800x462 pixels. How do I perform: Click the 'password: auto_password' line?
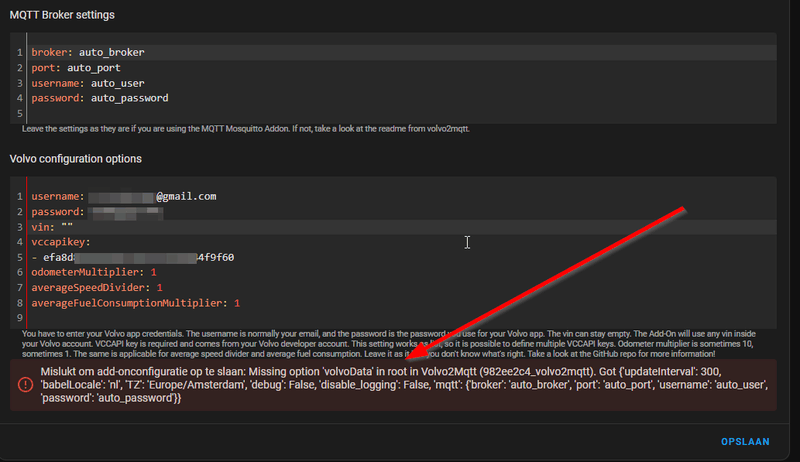pyautogui.click(x=99, y=98)
